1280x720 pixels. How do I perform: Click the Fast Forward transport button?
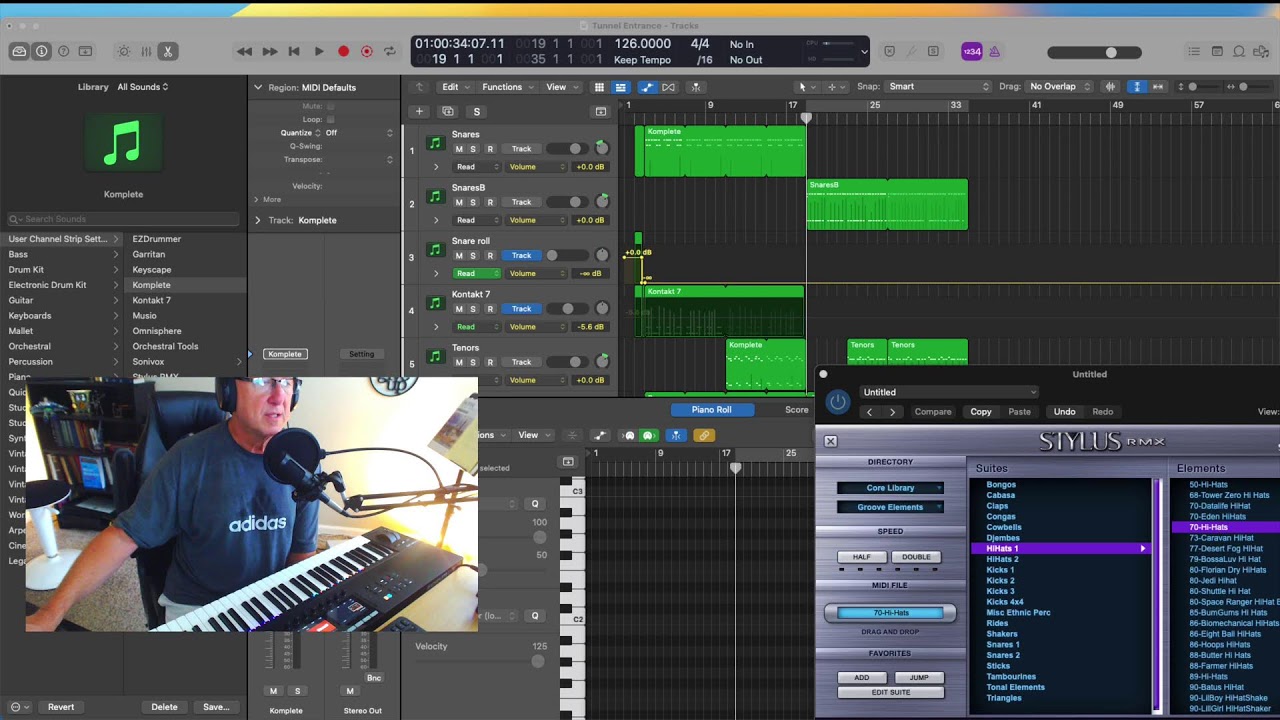[x=270, y=51]
